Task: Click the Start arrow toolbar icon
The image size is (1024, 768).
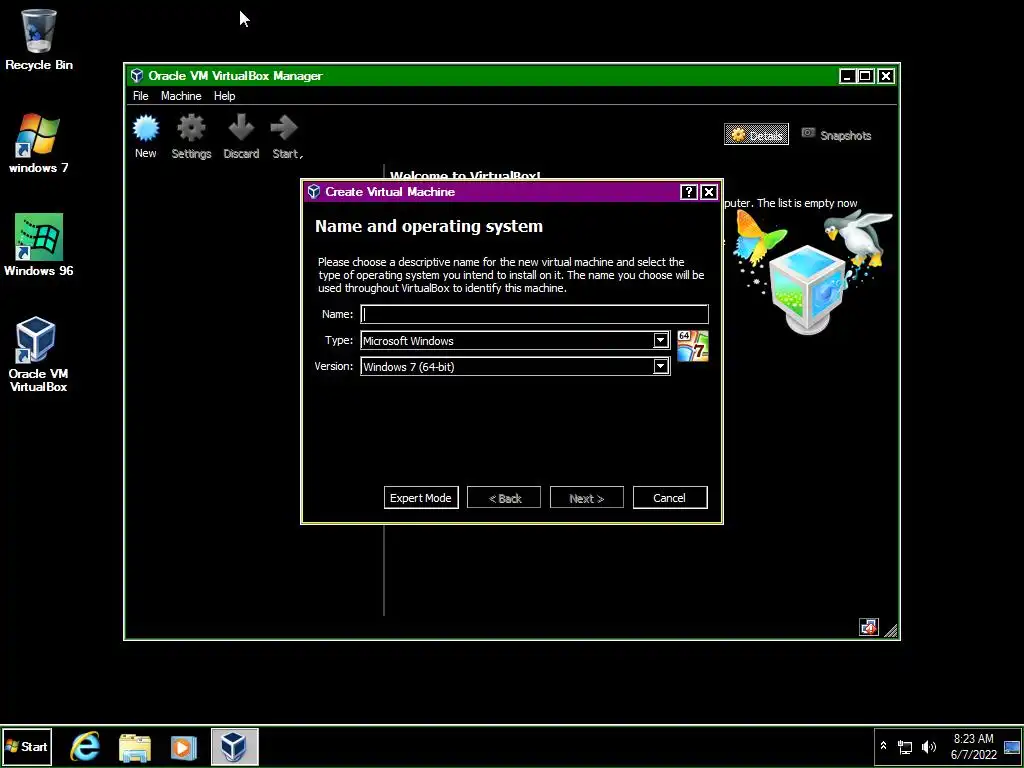Action: [x=285, y=136]
